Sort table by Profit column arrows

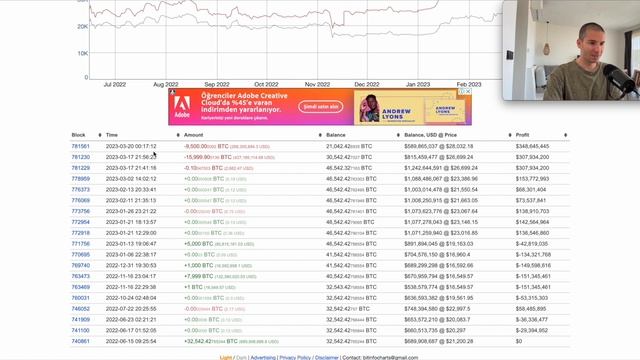[x=565, y=135]
